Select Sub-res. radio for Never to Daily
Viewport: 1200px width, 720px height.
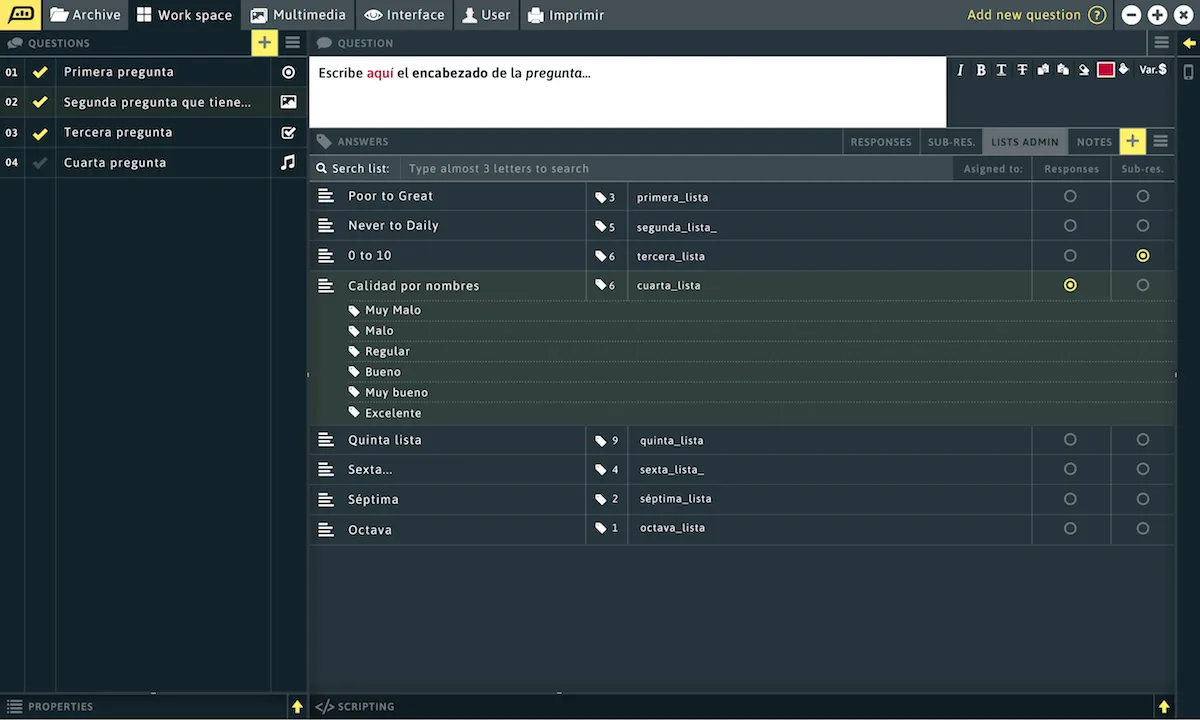tap(1142, 226)
